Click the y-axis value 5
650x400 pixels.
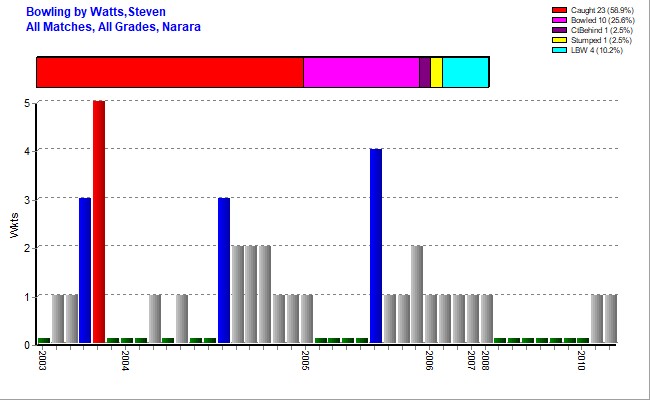(x=27, y=103)
